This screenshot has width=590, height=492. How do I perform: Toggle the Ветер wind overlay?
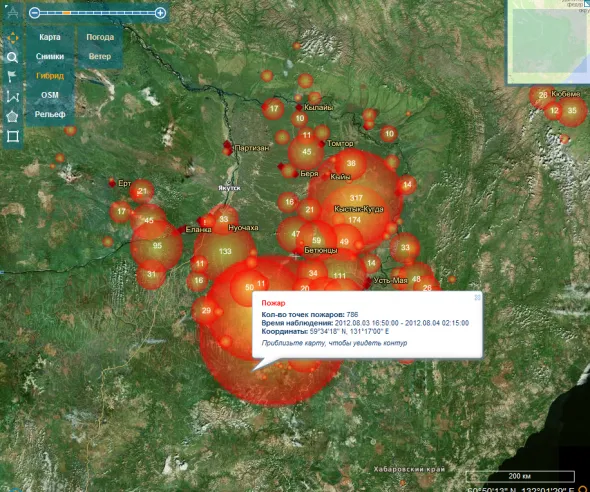tap(100, 56)
